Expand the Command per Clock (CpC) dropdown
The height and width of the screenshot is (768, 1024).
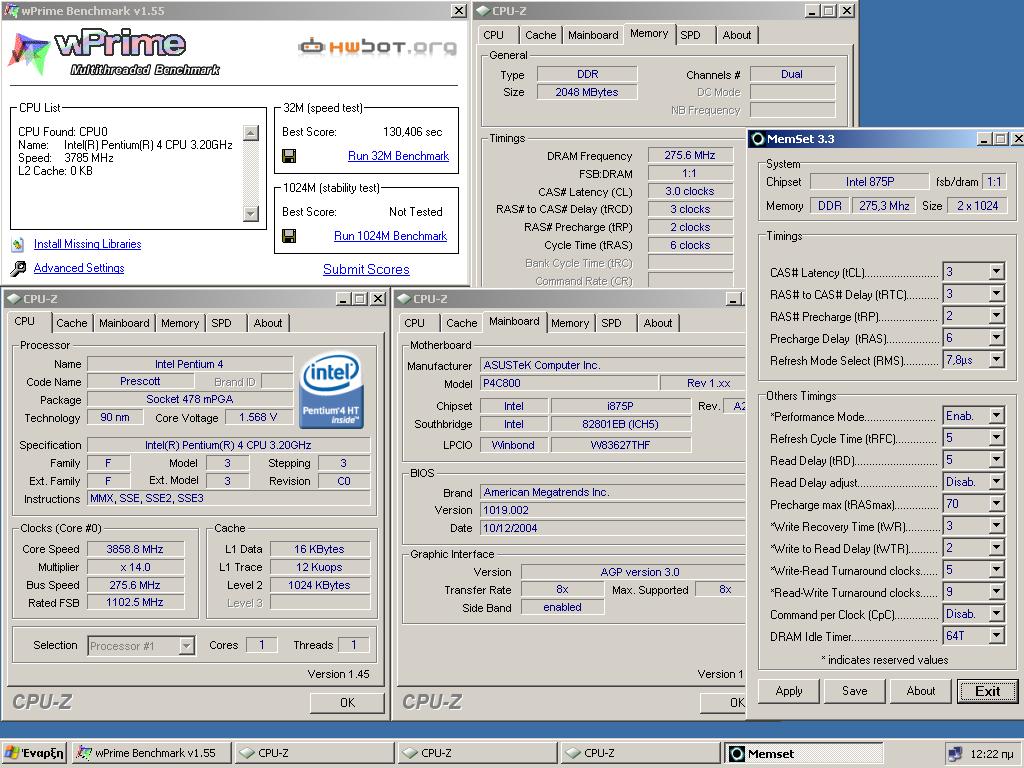pos(996,615)
